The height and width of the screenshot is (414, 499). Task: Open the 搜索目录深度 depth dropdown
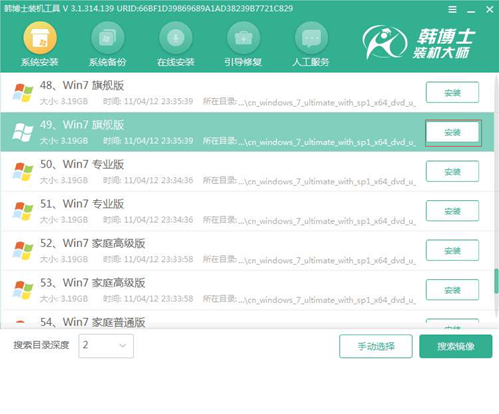(106, 346)
